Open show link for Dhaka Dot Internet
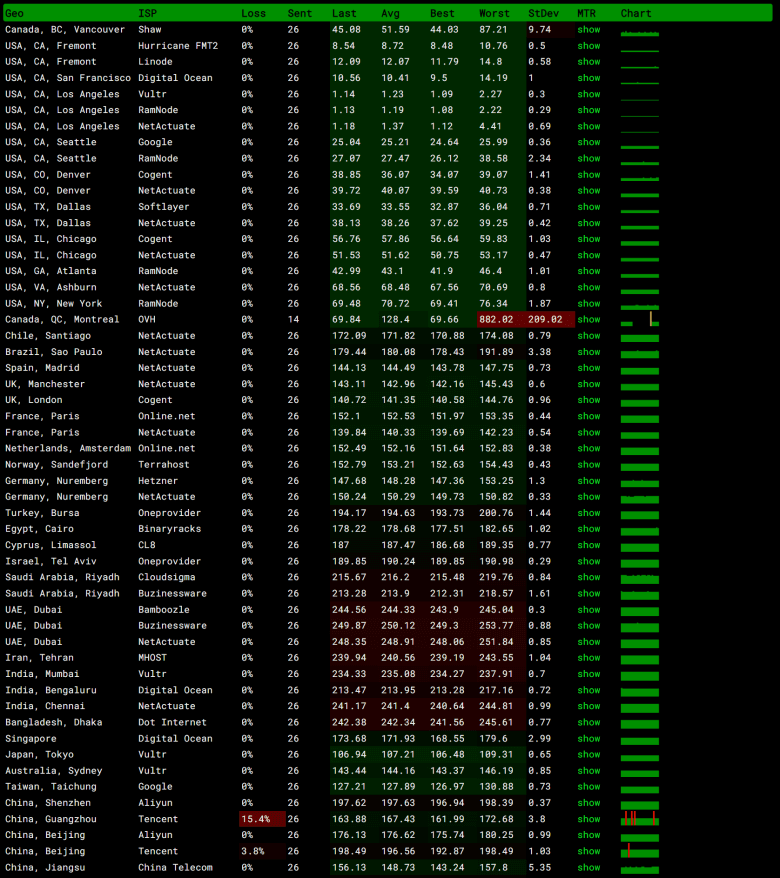This screenshot has height=878, width=780. pos(588,722)
